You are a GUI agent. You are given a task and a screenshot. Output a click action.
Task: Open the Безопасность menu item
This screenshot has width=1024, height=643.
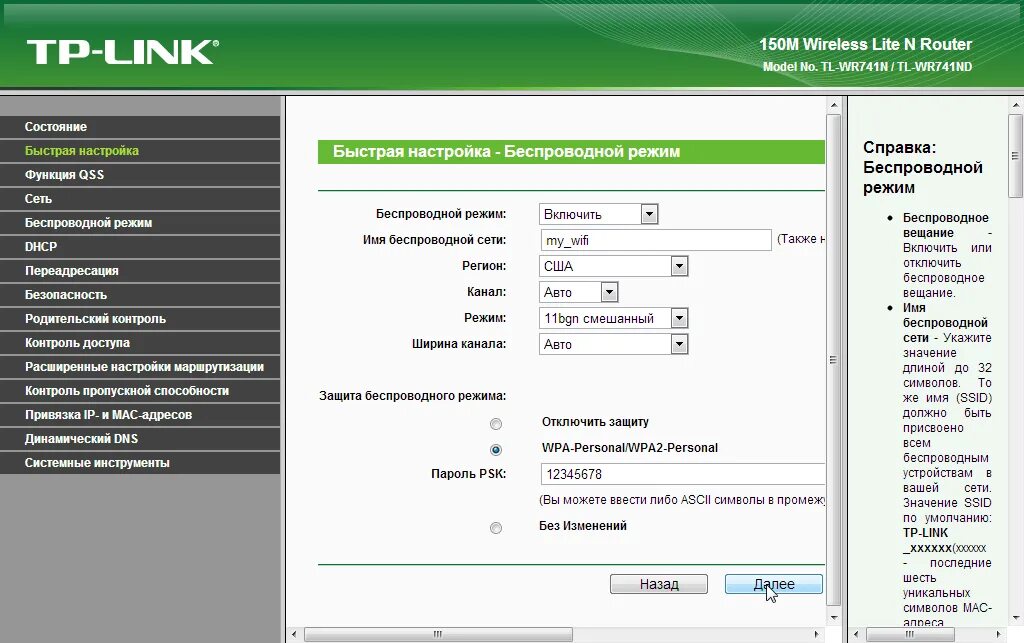tap(140, 294)
